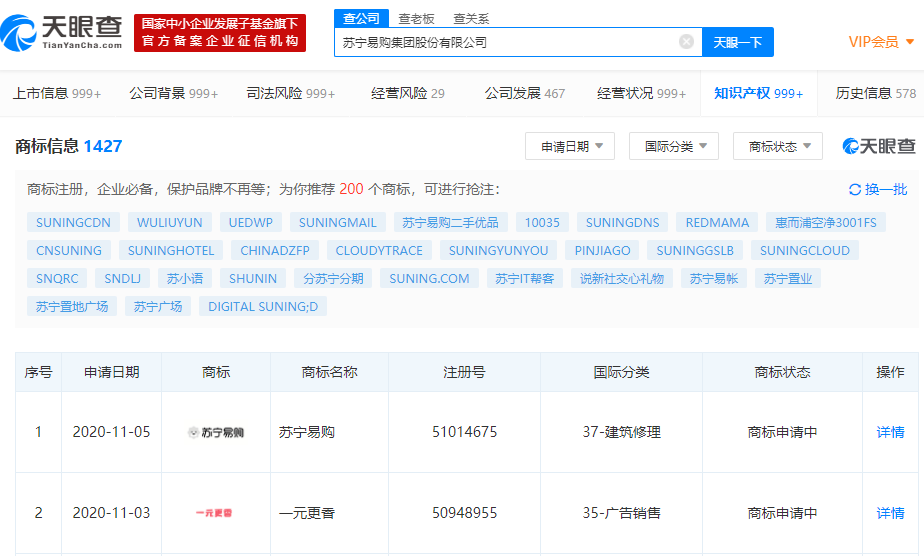
Task: Click the 天眼一下 search button
Action: pos(738,42)
